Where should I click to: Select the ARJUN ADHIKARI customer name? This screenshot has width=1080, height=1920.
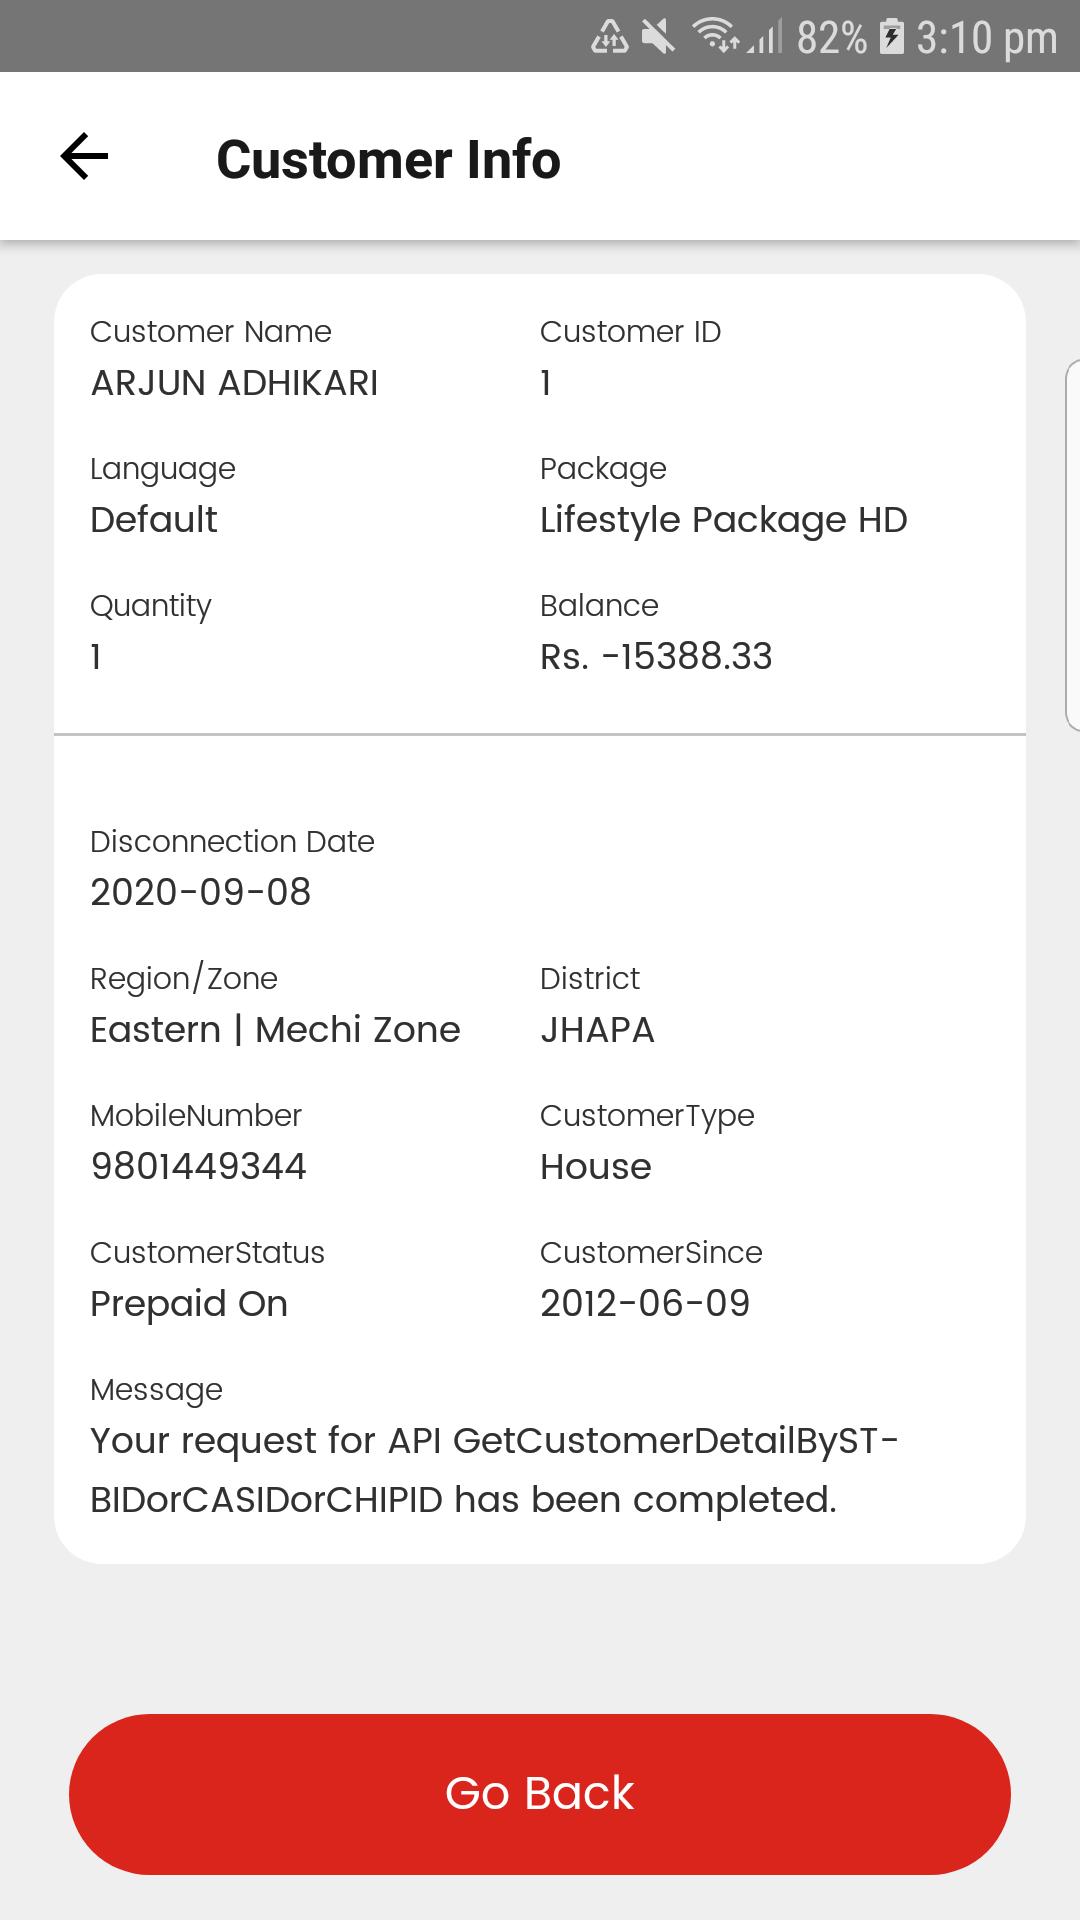coord(234,383)
